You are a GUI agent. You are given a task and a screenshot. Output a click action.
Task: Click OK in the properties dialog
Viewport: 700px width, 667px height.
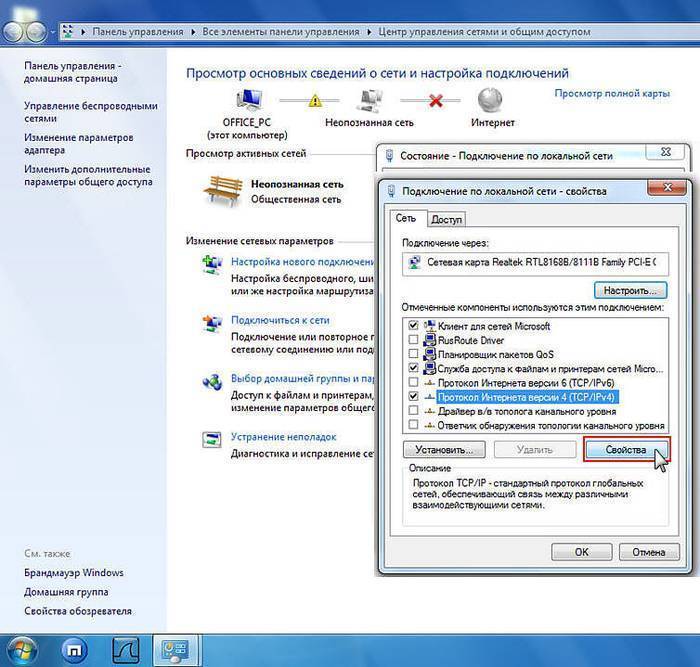[581, 552]
